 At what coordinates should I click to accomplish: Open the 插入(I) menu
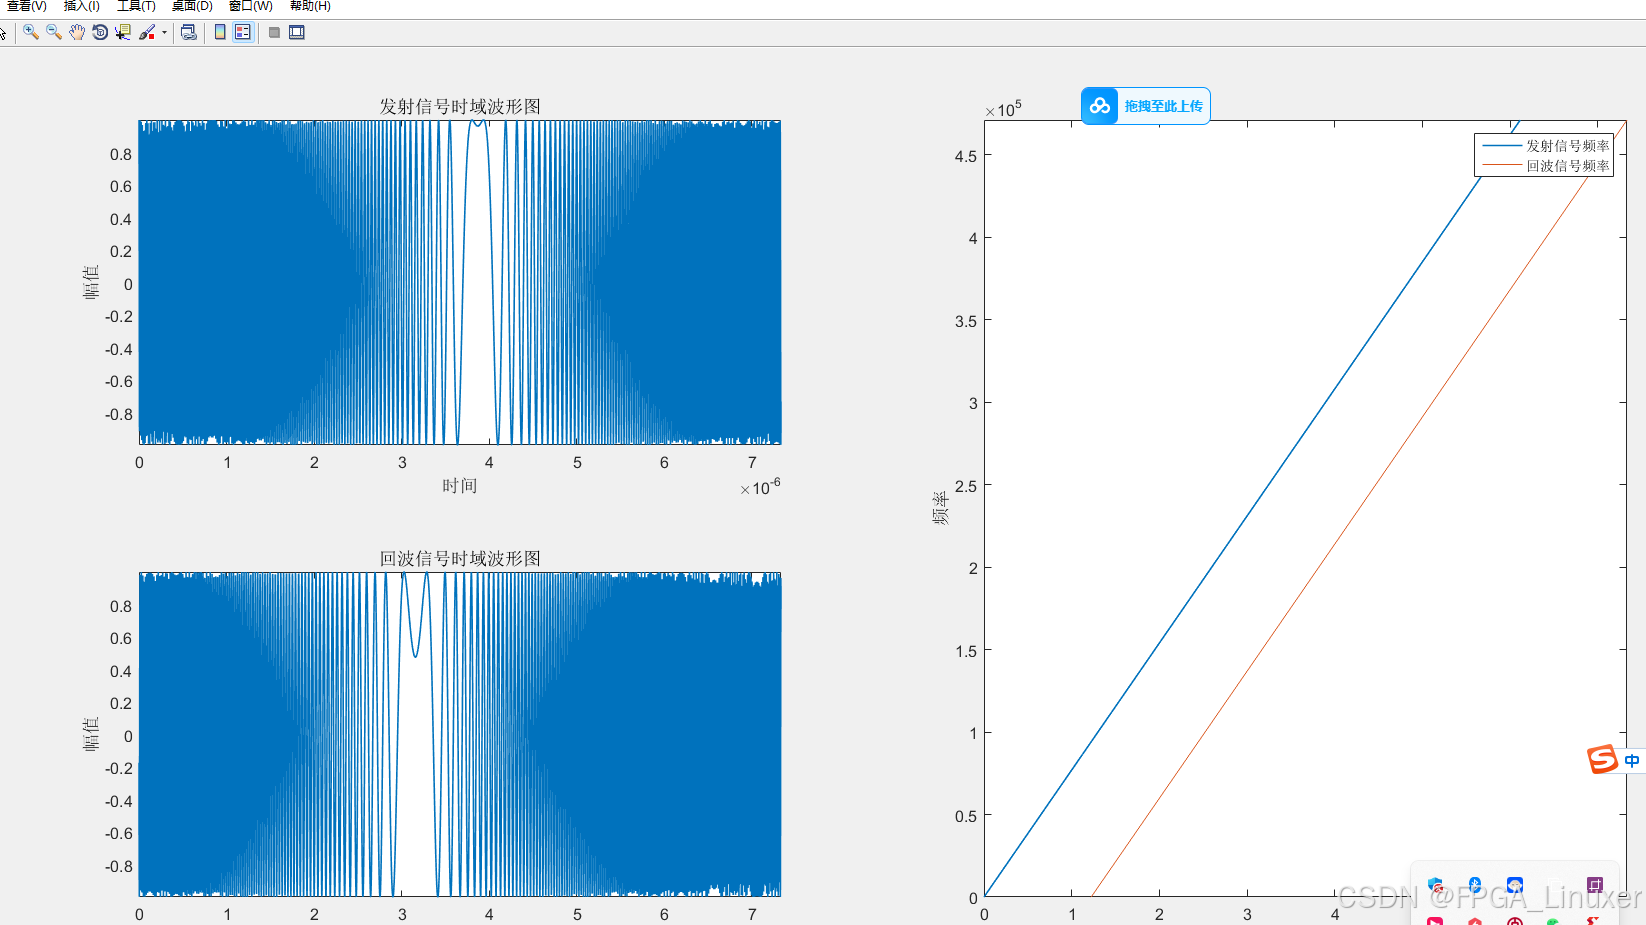(82, 6)
